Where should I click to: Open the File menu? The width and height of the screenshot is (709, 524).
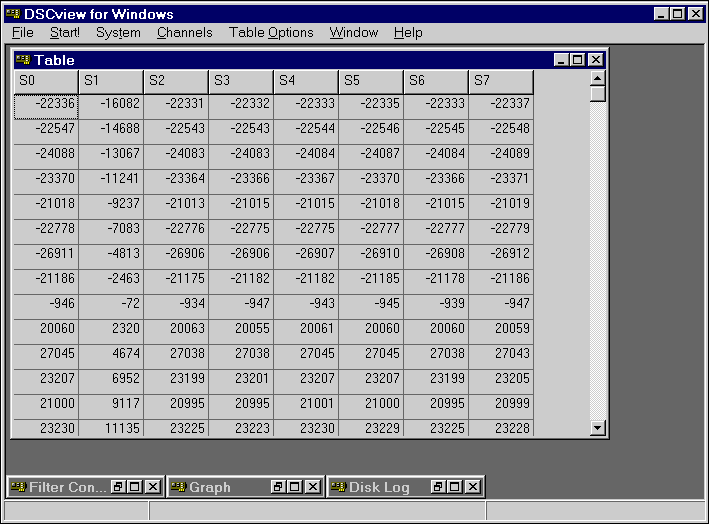23,33
